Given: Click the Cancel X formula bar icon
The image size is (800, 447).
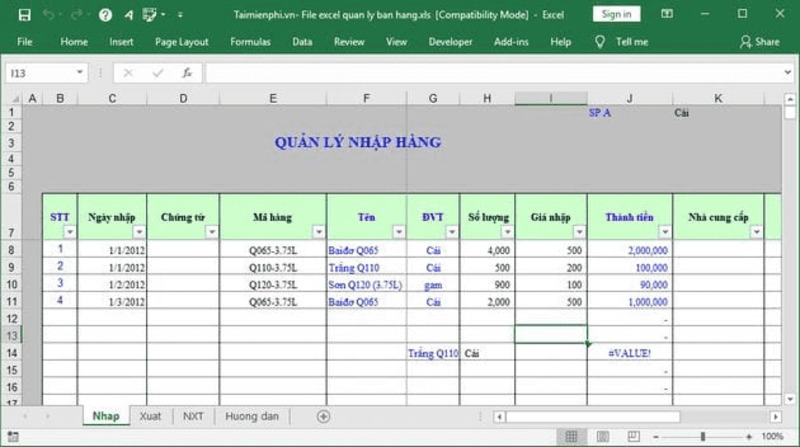Looking at the screenshot, I should (128, 73).
